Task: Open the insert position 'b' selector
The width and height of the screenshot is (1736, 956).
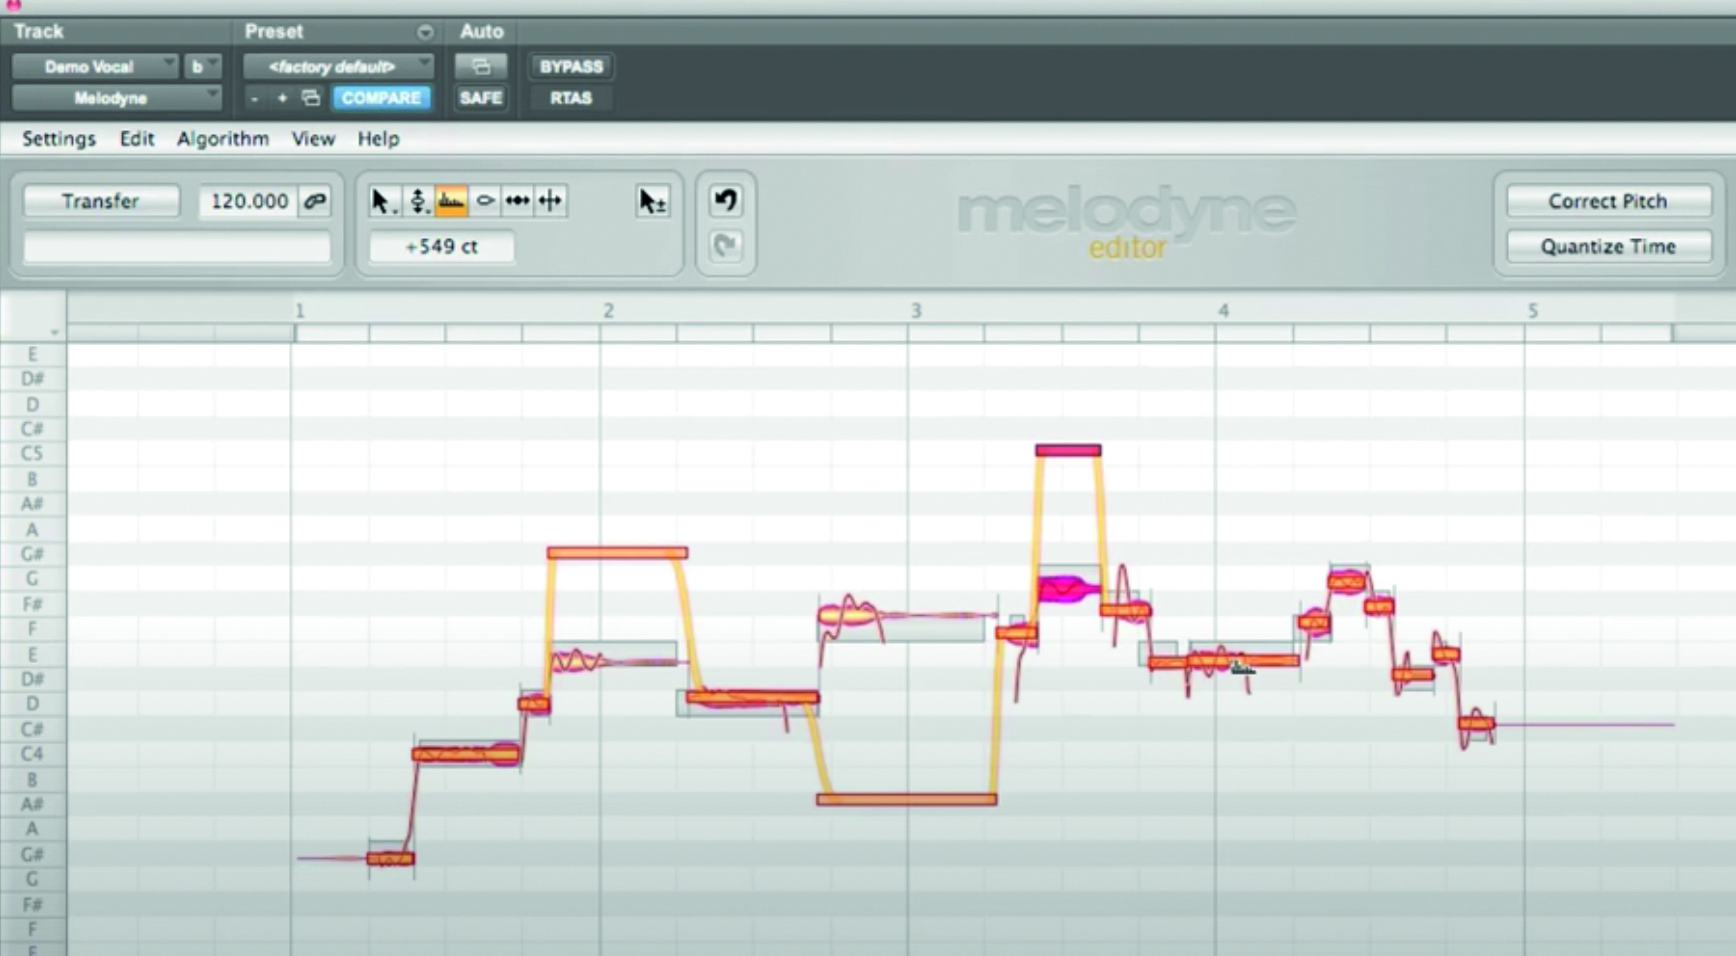Action: (202, 66)
